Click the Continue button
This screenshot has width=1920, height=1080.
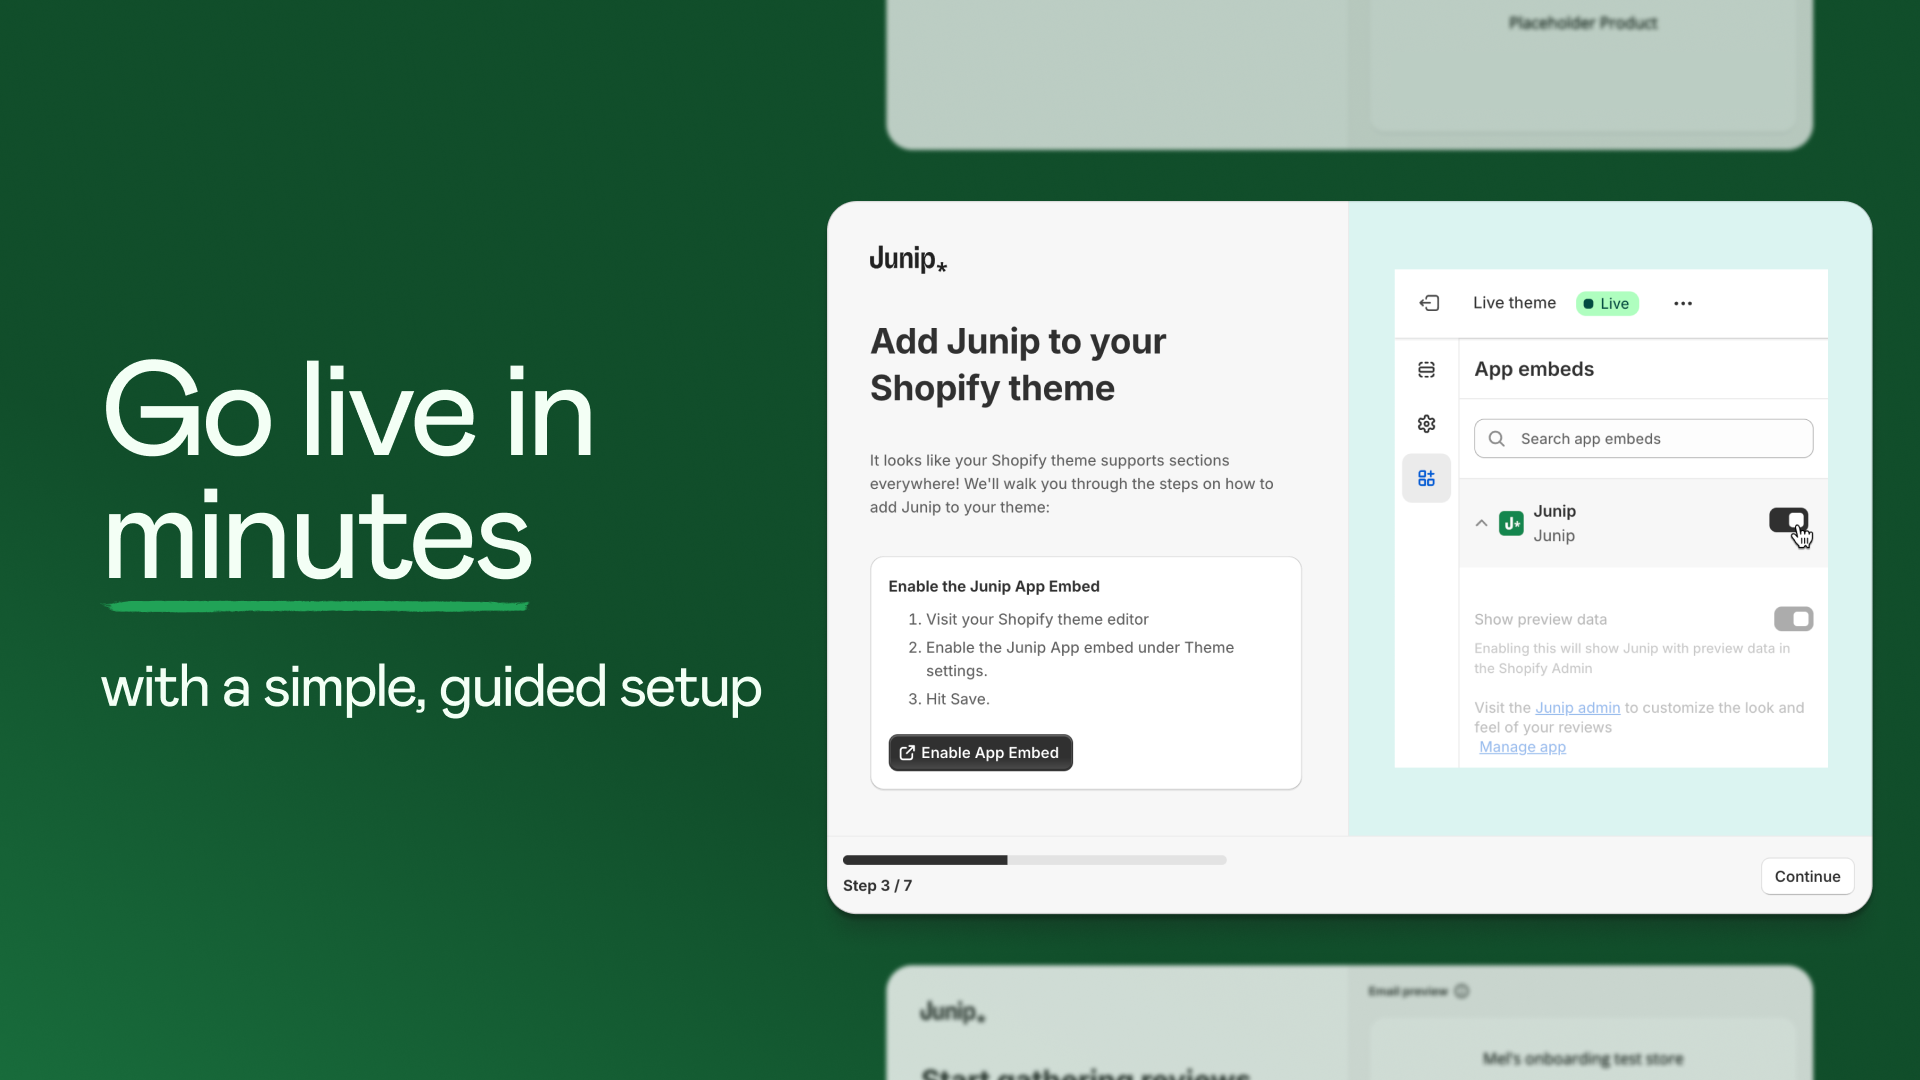tap(1807, 876)
